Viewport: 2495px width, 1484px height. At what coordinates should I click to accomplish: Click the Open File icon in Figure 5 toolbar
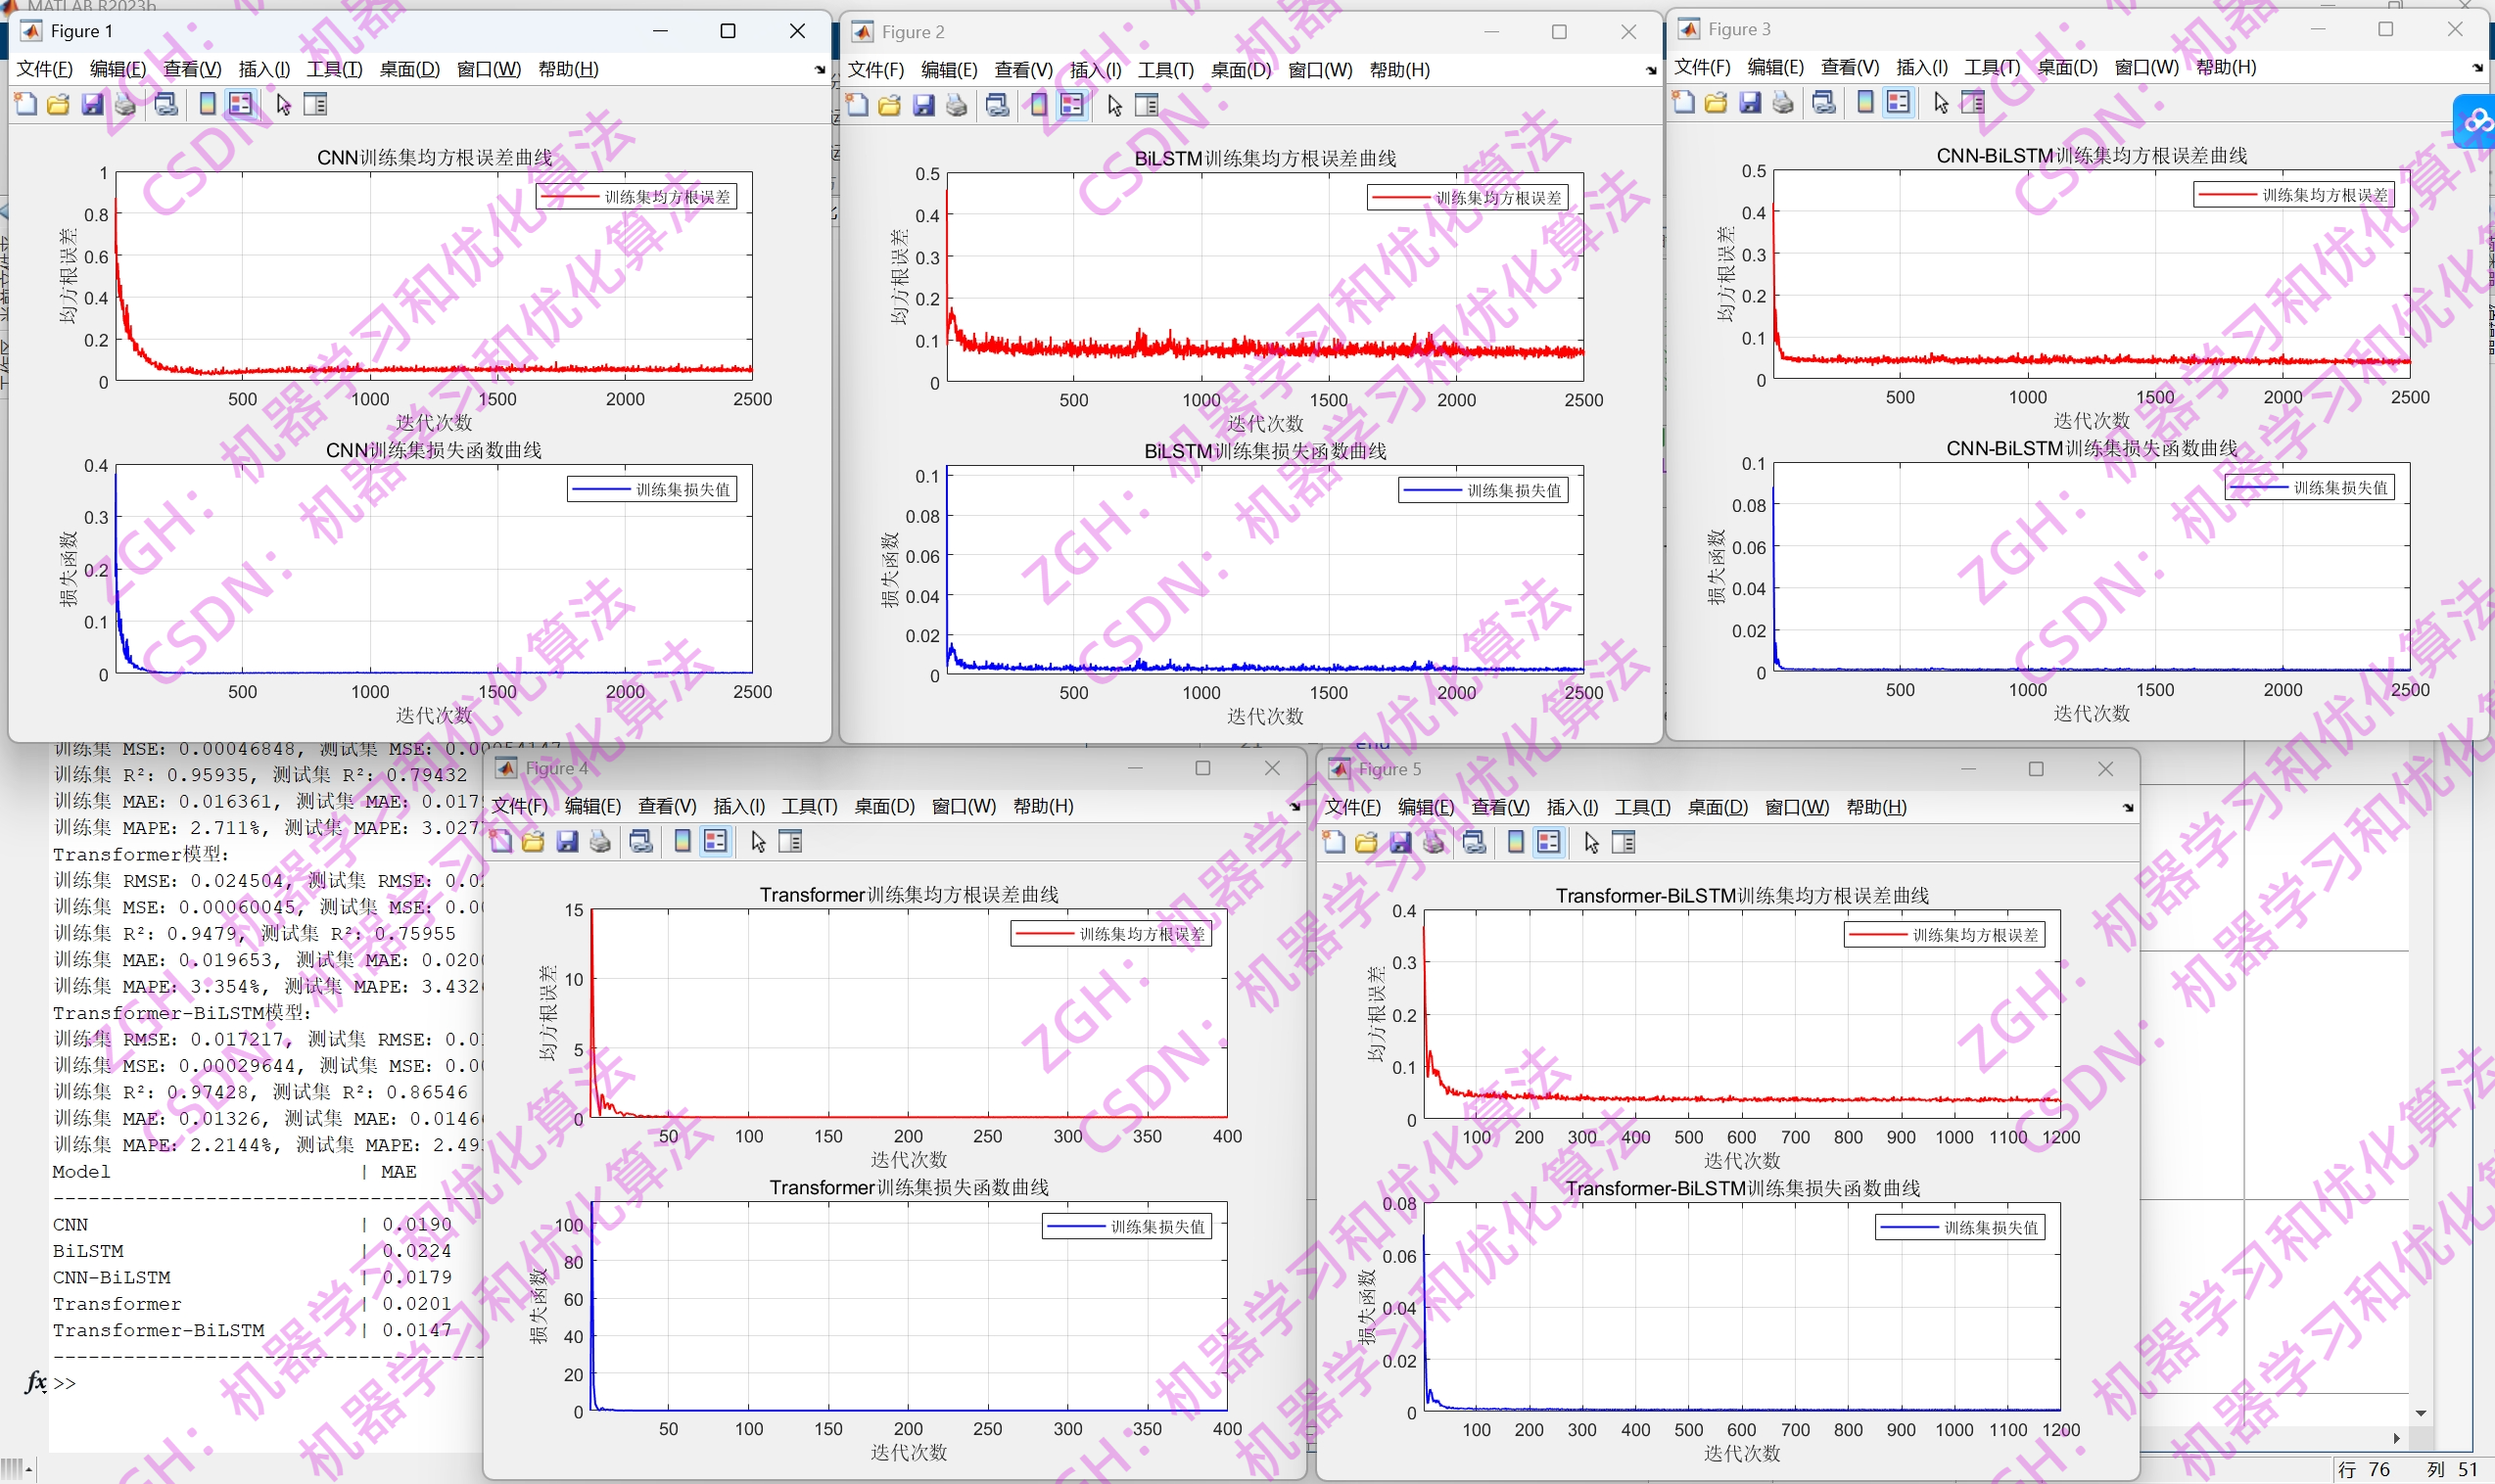(1367, 843)
